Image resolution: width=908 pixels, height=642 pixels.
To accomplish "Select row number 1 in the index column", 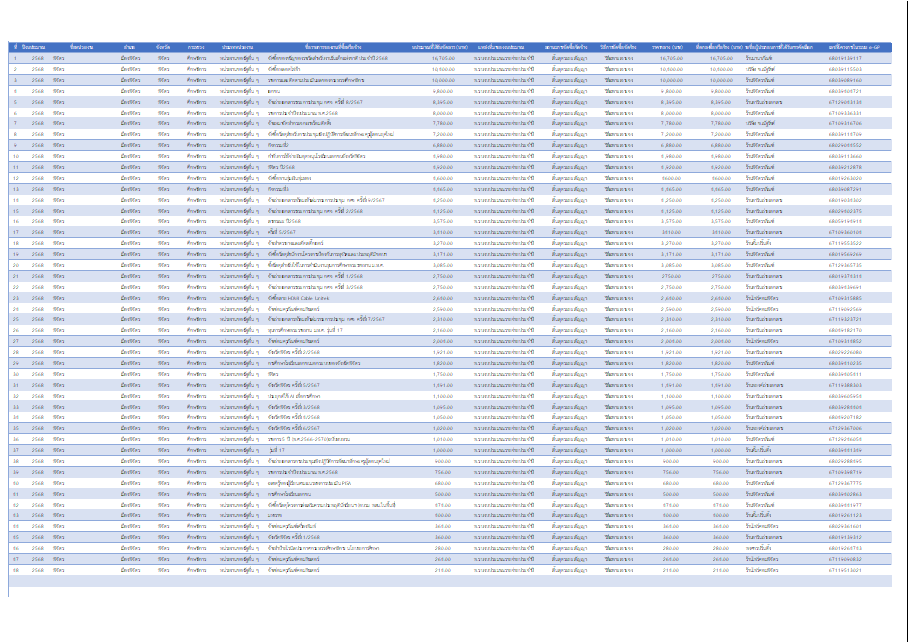I will 16,58.
